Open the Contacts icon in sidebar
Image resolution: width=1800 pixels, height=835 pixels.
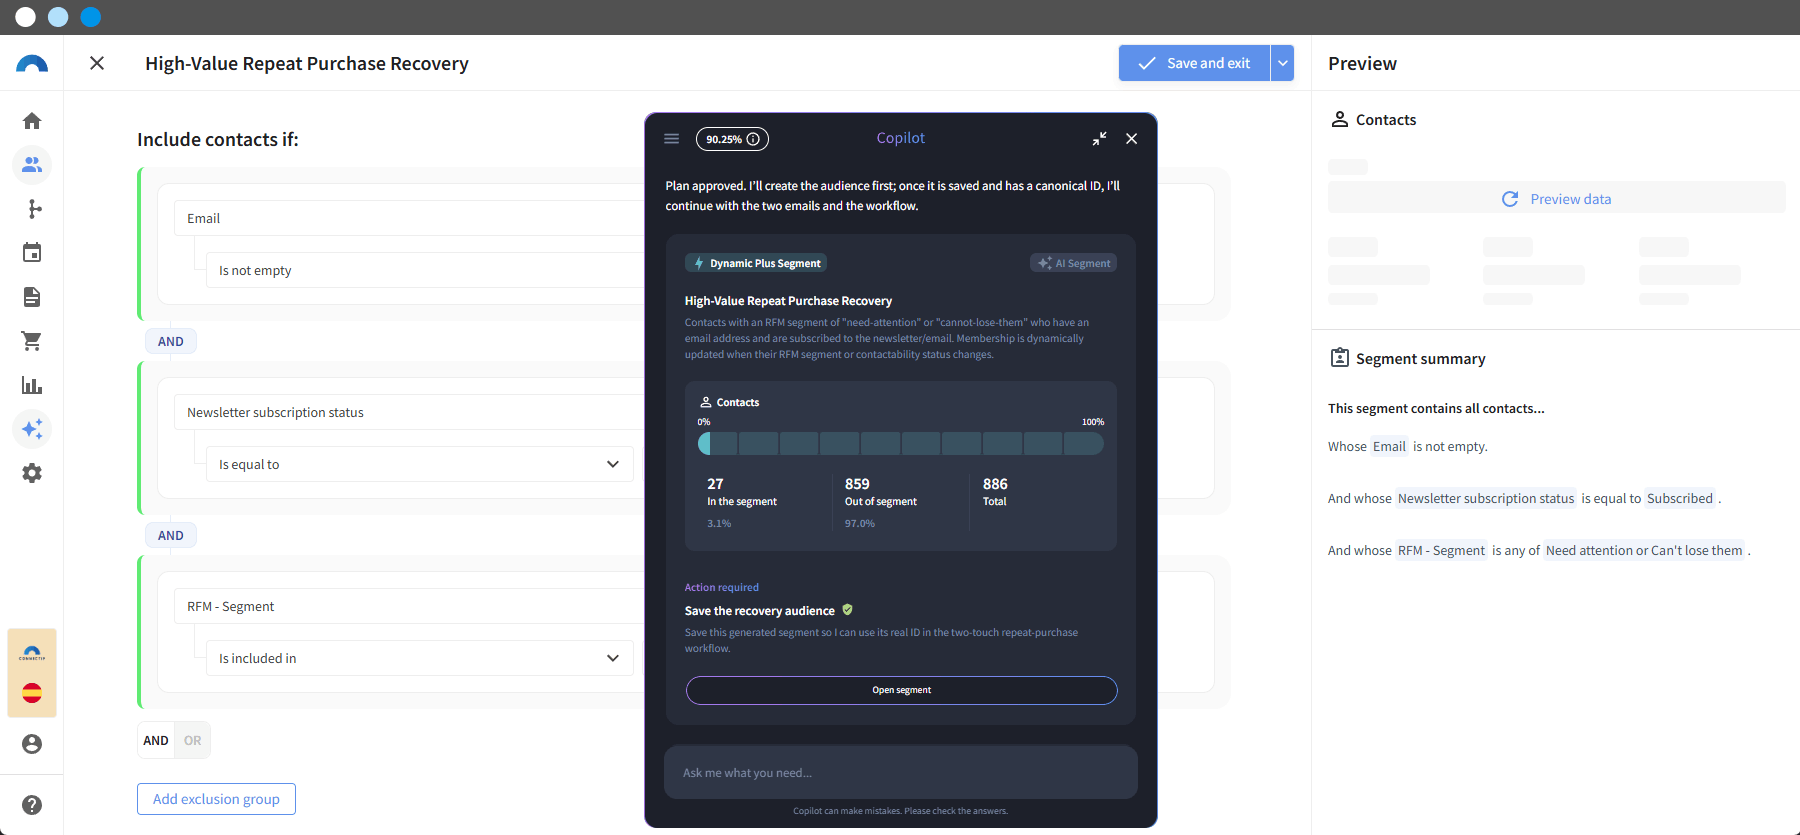32,165
